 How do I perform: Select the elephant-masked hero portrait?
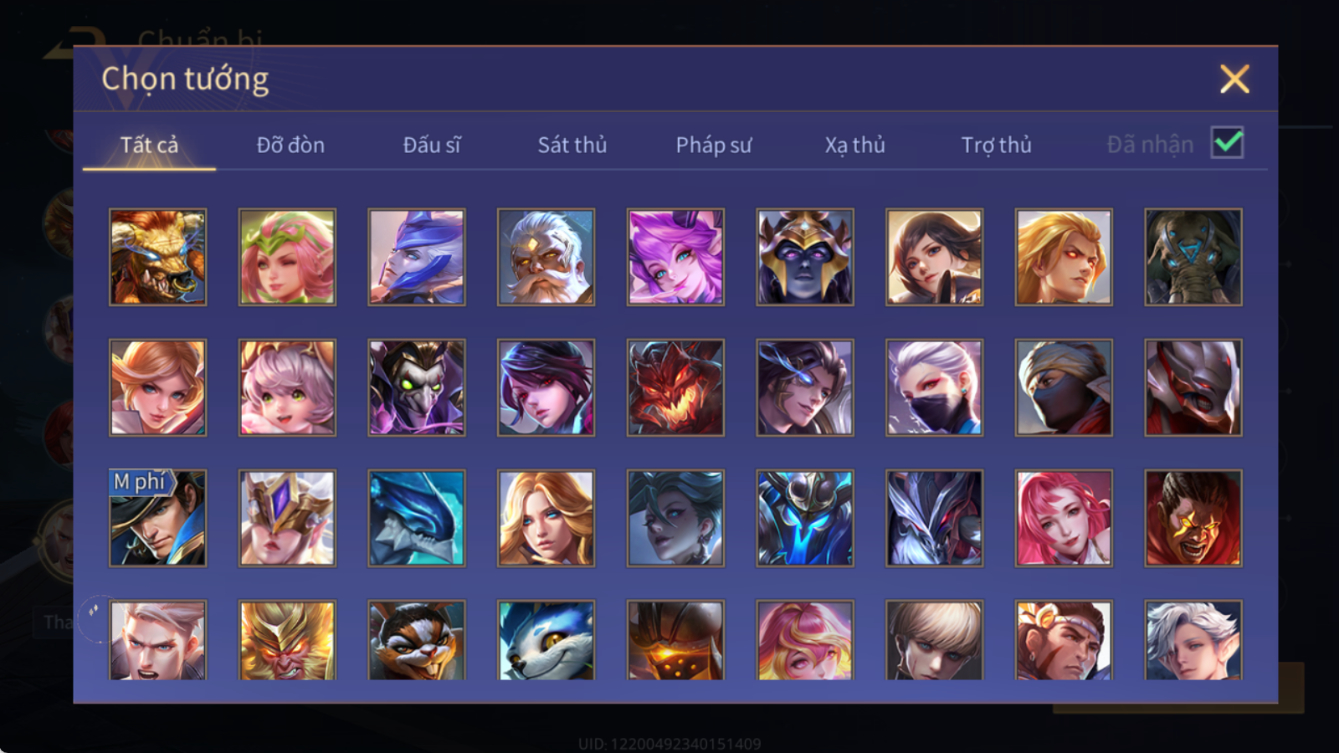[x=1193, y=257]
